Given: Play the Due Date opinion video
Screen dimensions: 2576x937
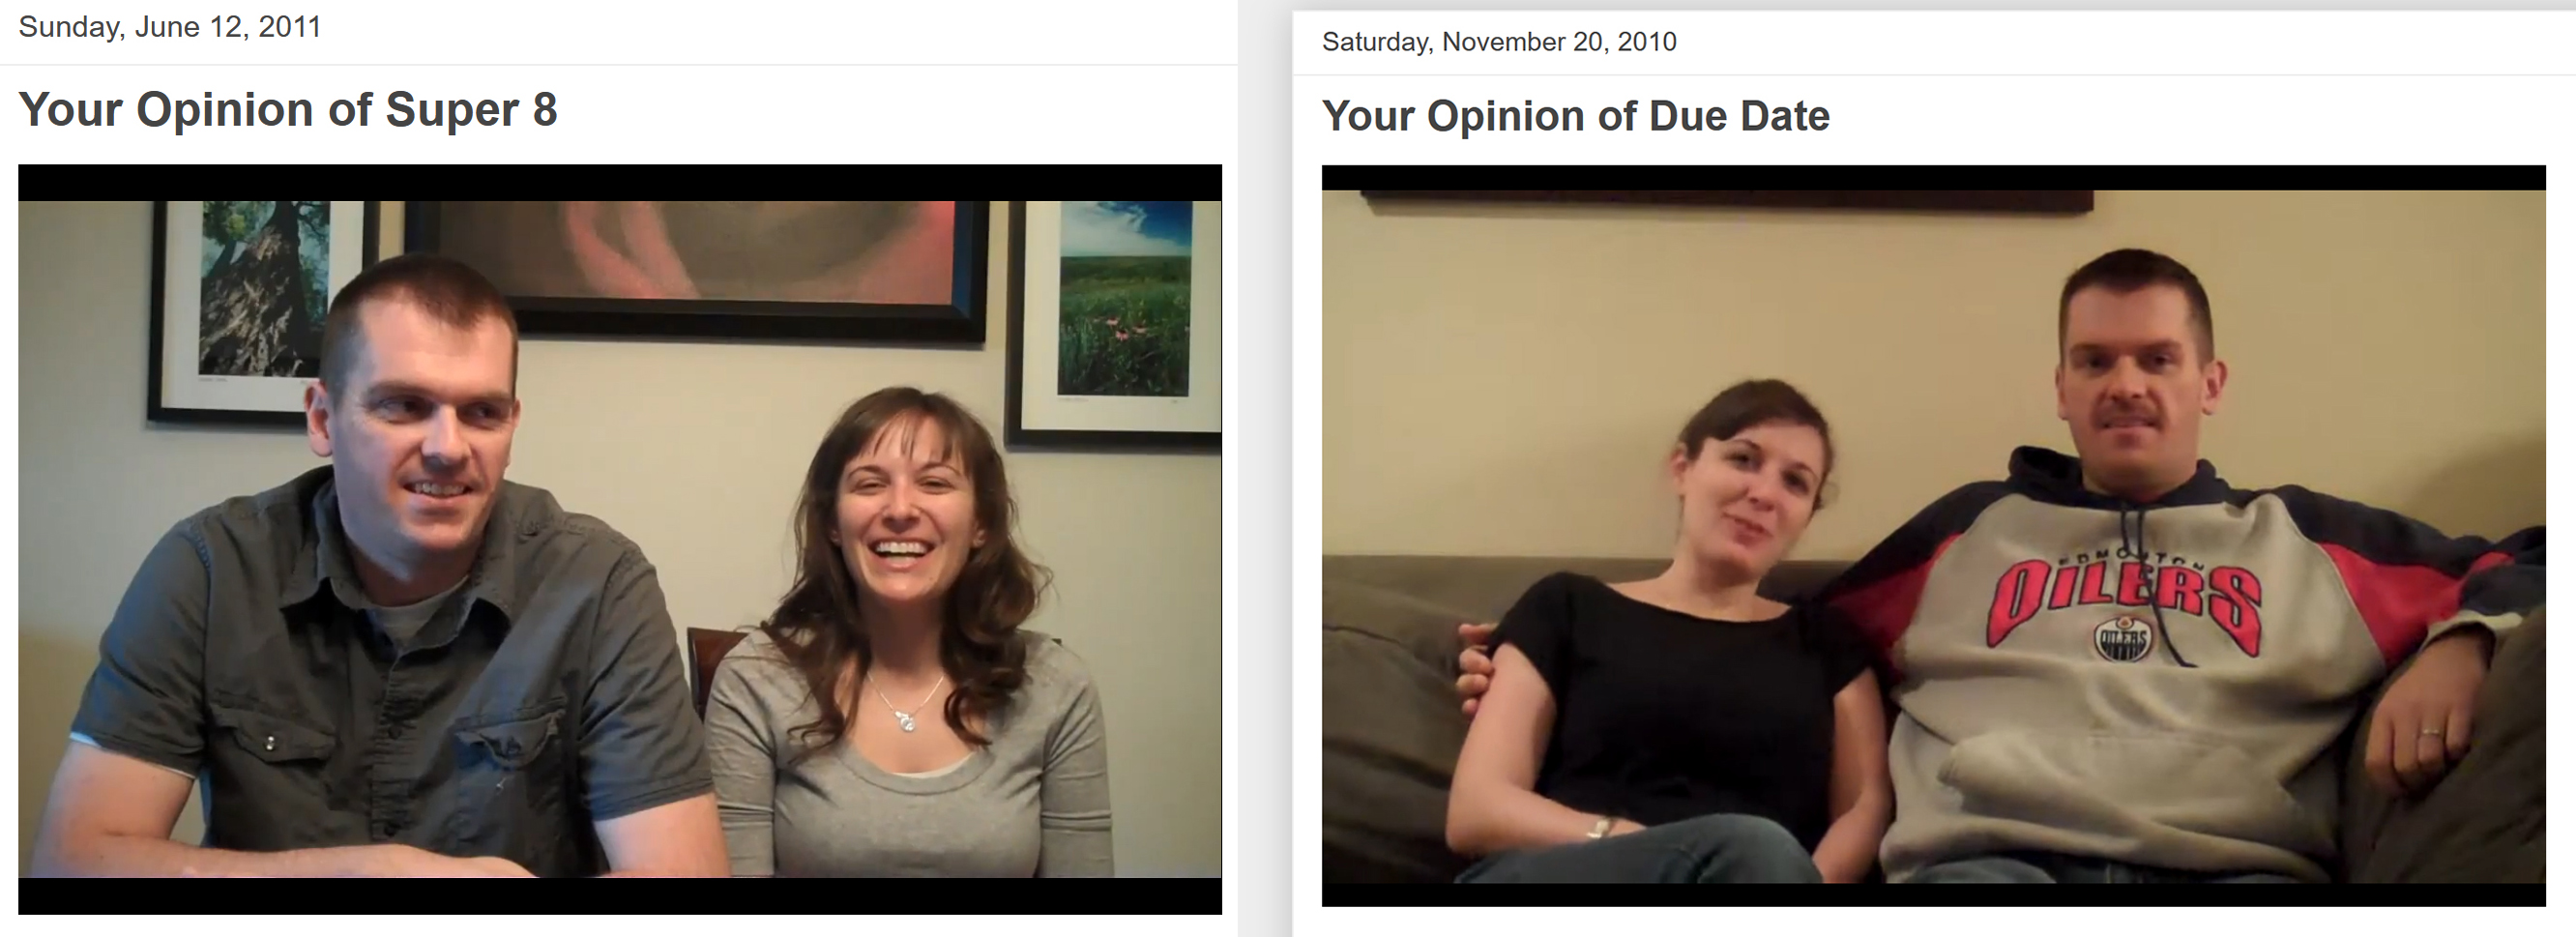Looking at the screenshot, I should pos(1933,536).
